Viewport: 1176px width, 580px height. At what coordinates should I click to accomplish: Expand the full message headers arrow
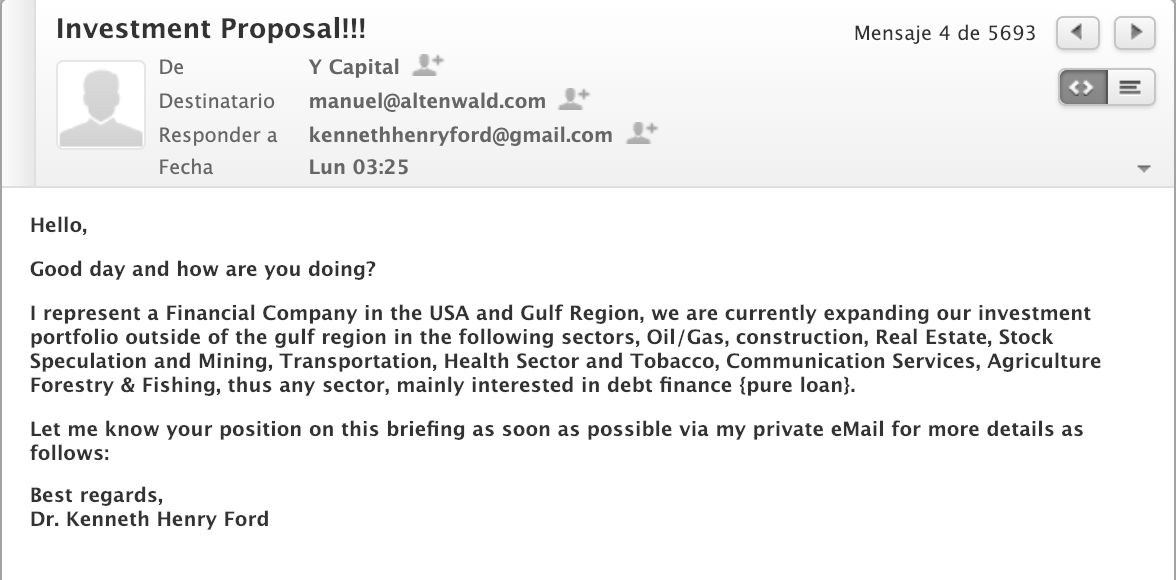1144,169
